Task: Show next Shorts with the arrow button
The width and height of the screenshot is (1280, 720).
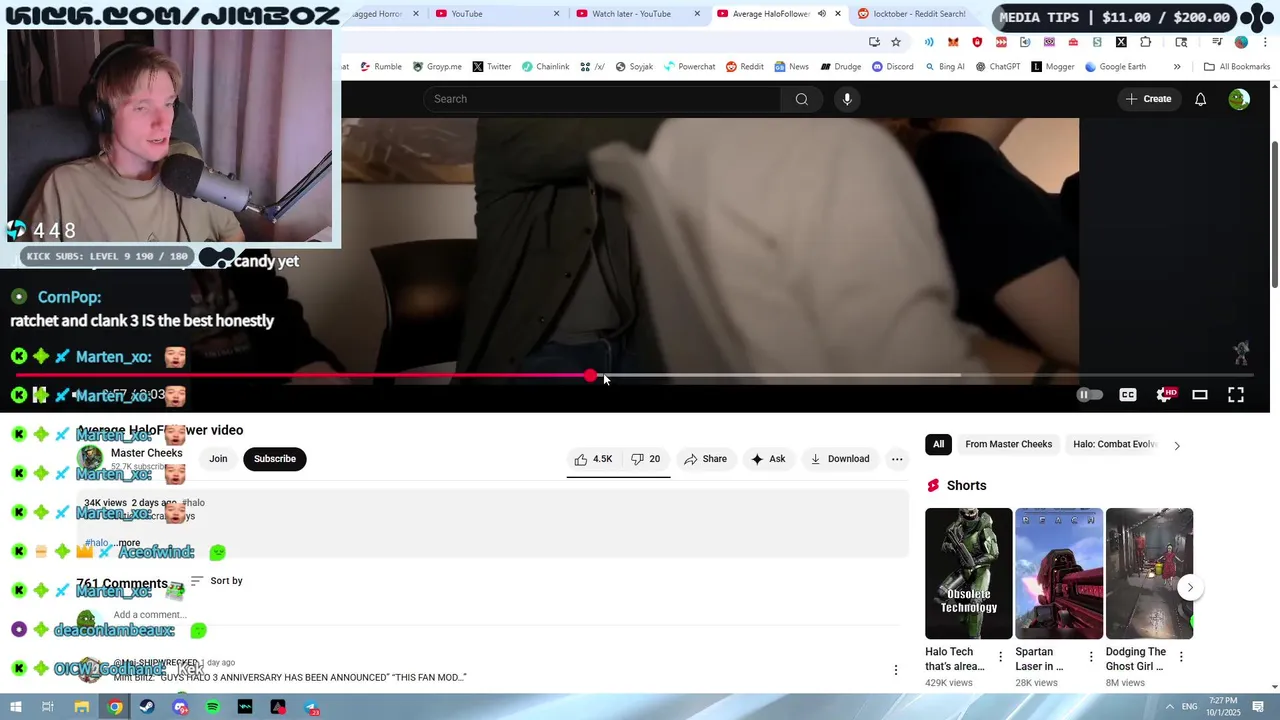Action: tap(1190, 587)
